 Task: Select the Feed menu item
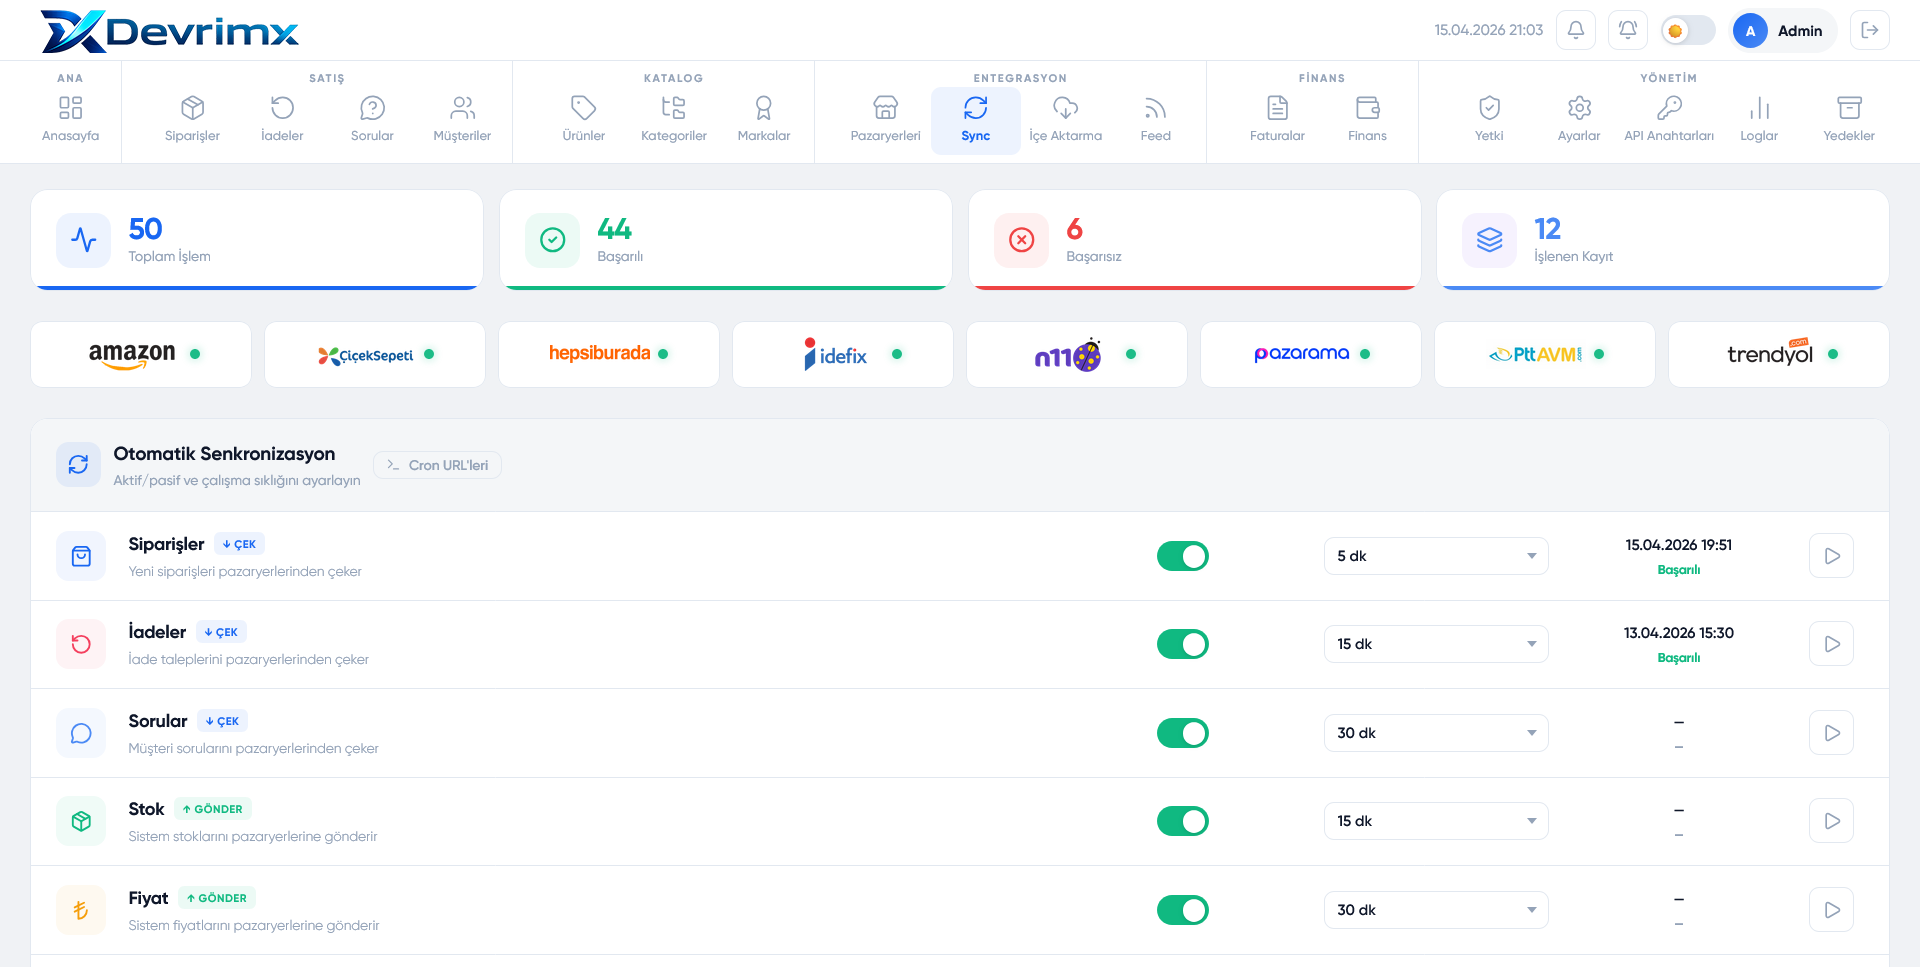click(x=1155, y=119)
